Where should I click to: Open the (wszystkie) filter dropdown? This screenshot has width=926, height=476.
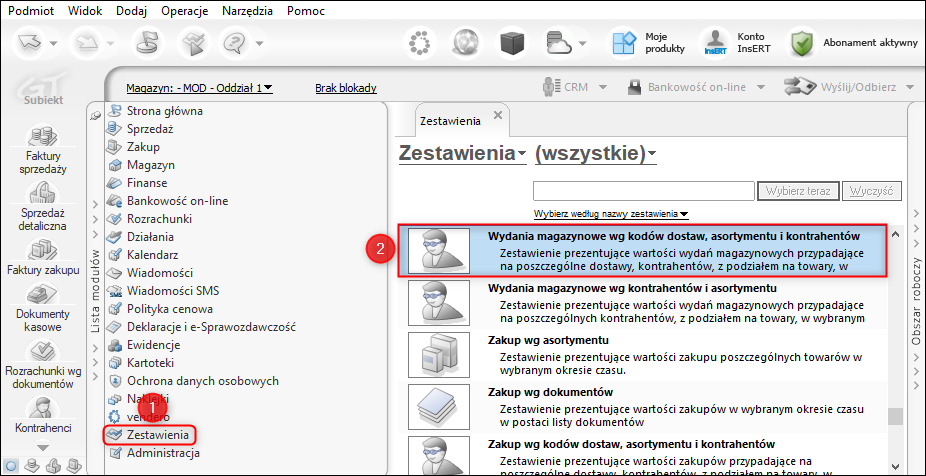tap(595, 154)
